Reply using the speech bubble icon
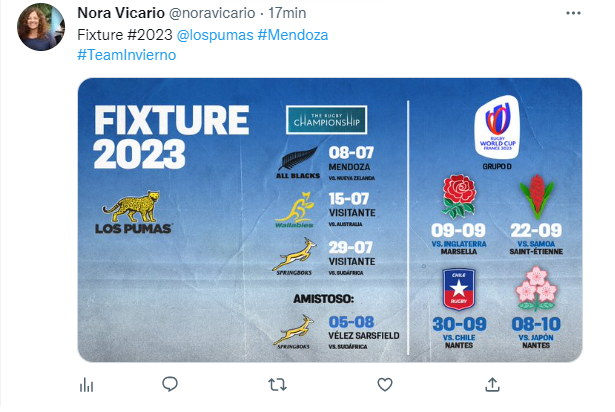Screen dimensions: 615x412 click(170, 384)
